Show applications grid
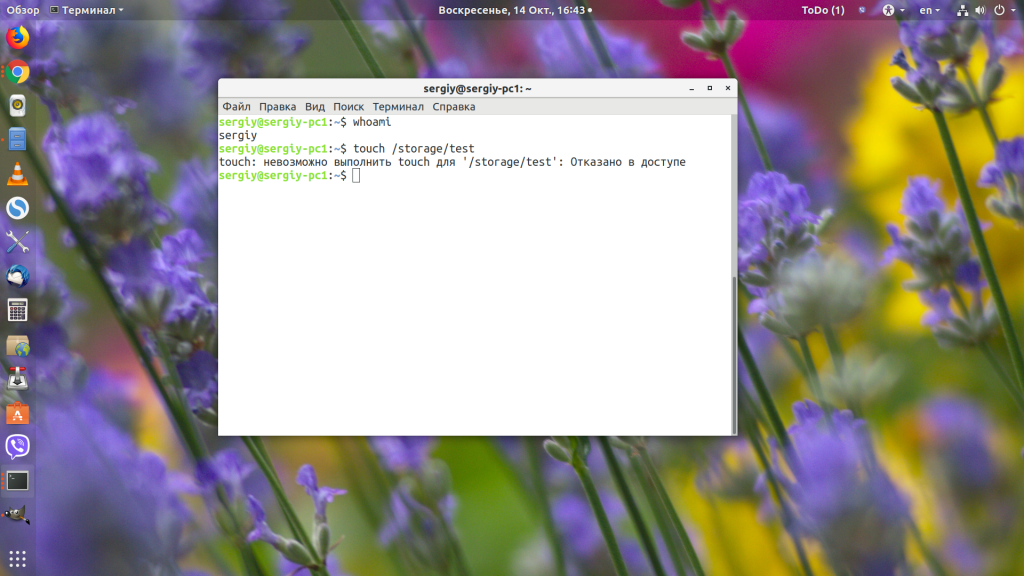Screen dimensions: 1024x576 [18, 558]
